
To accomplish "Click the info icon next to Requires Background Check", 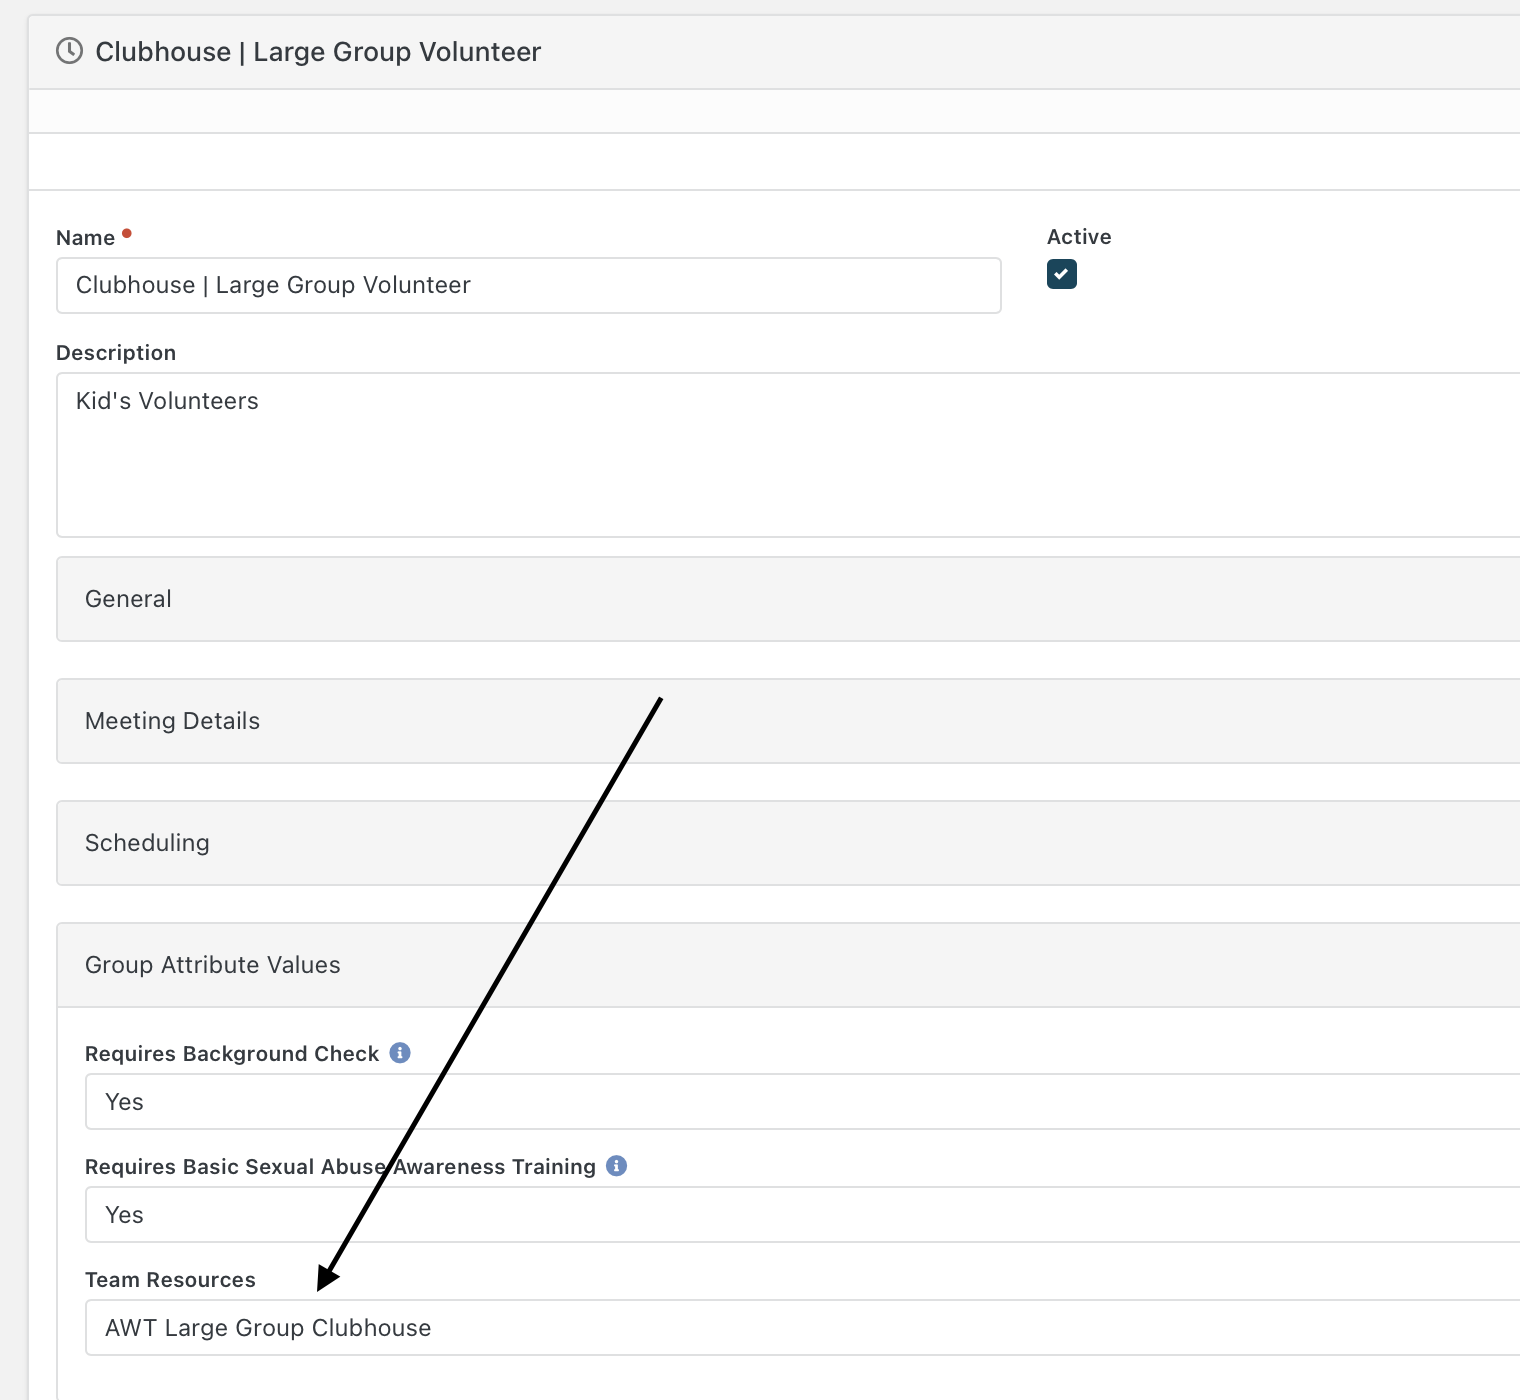I will point(400,1053).
